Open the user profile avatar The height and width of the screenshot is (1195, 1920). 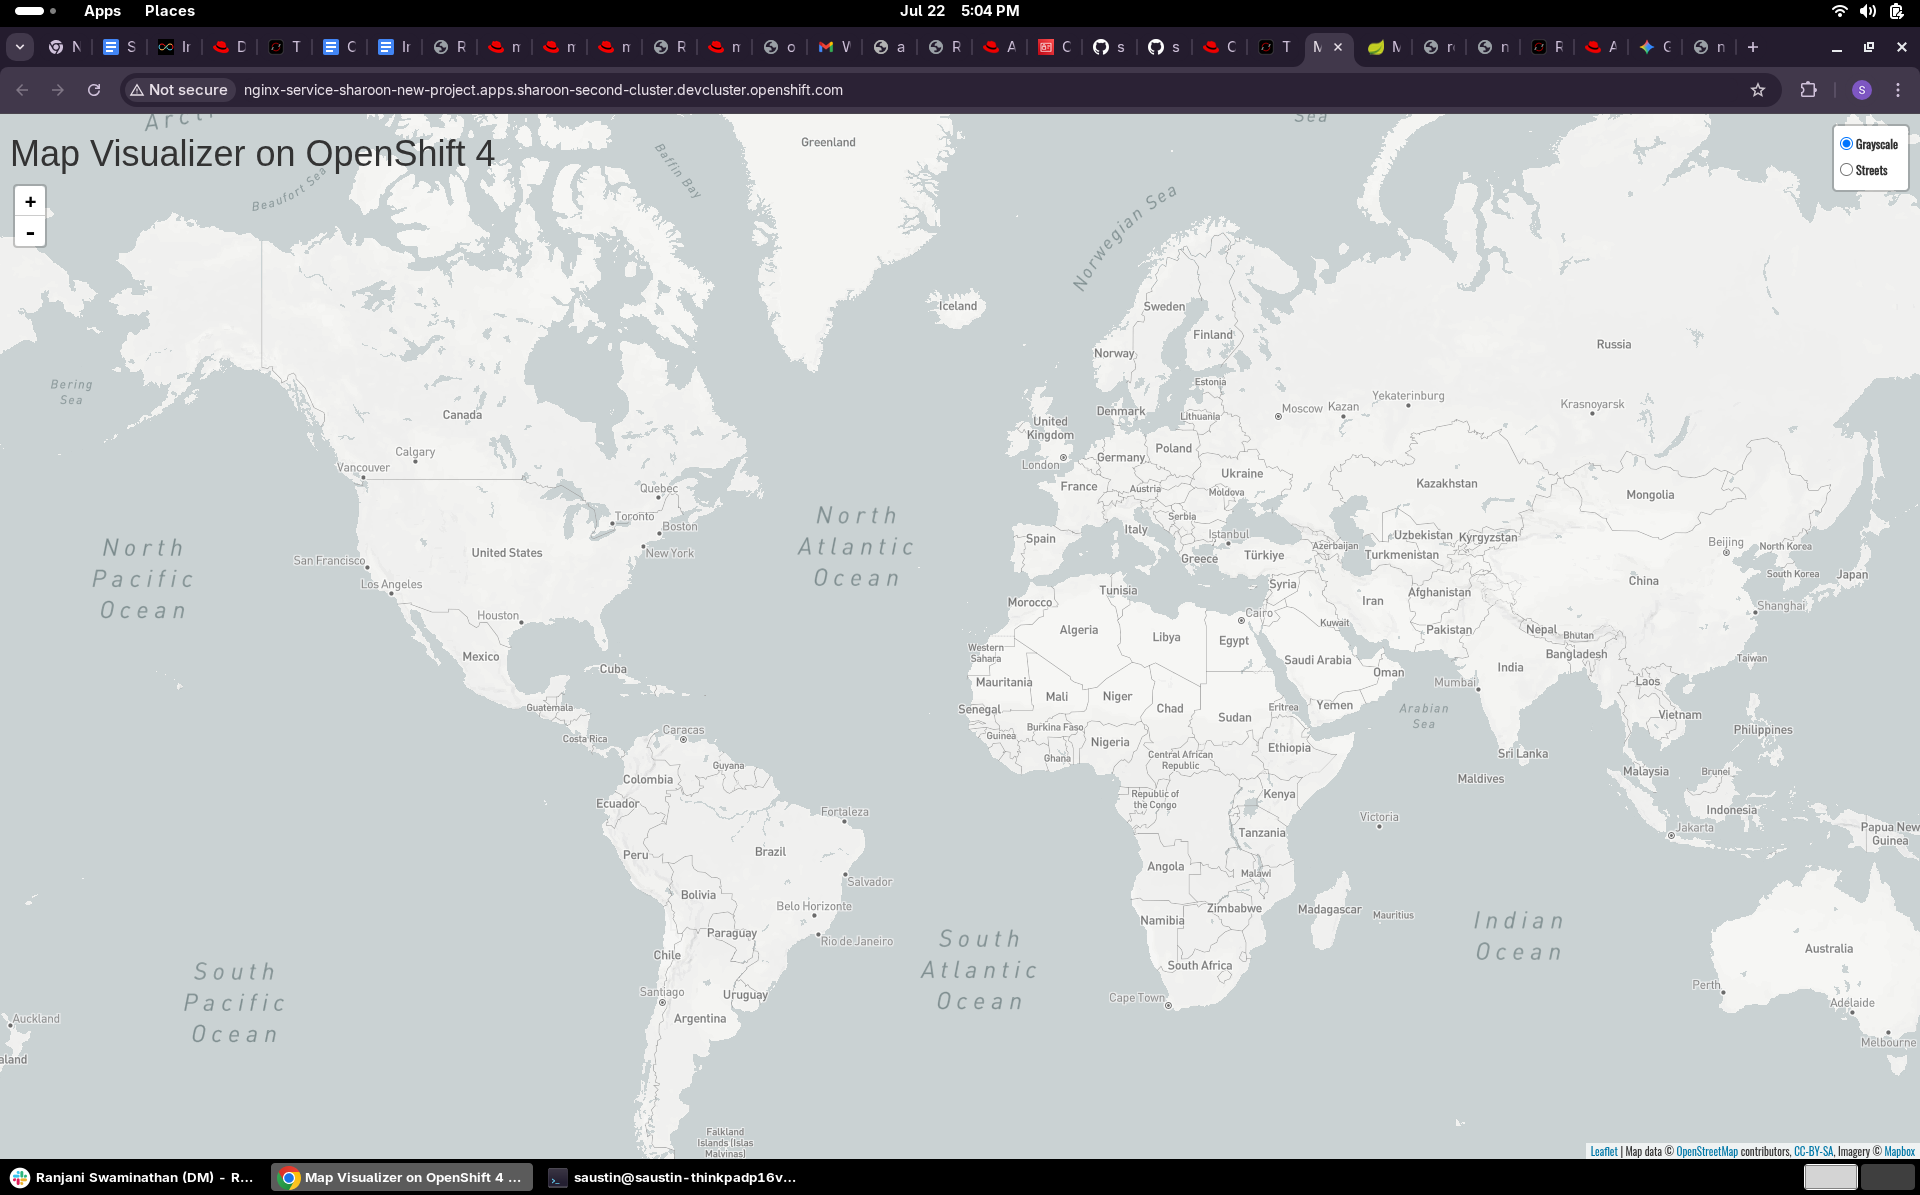pyautogui.click(x=1861, y=90)
